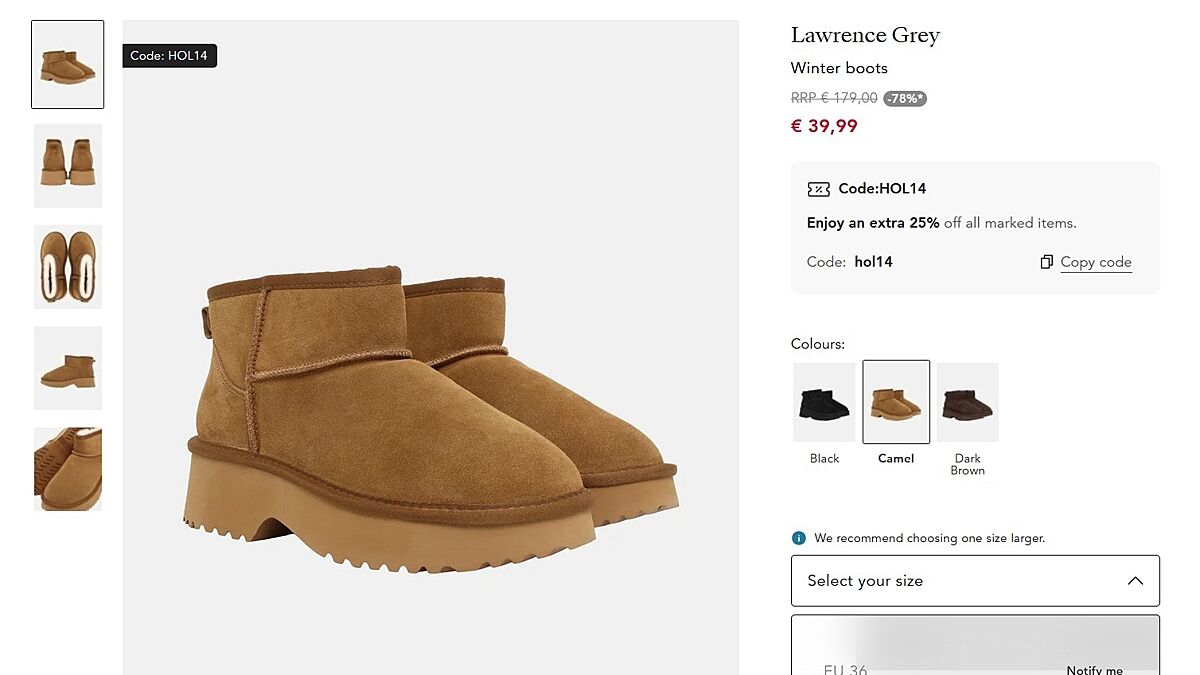
Task: Click the Copy code link
Action: [1096, 262]
